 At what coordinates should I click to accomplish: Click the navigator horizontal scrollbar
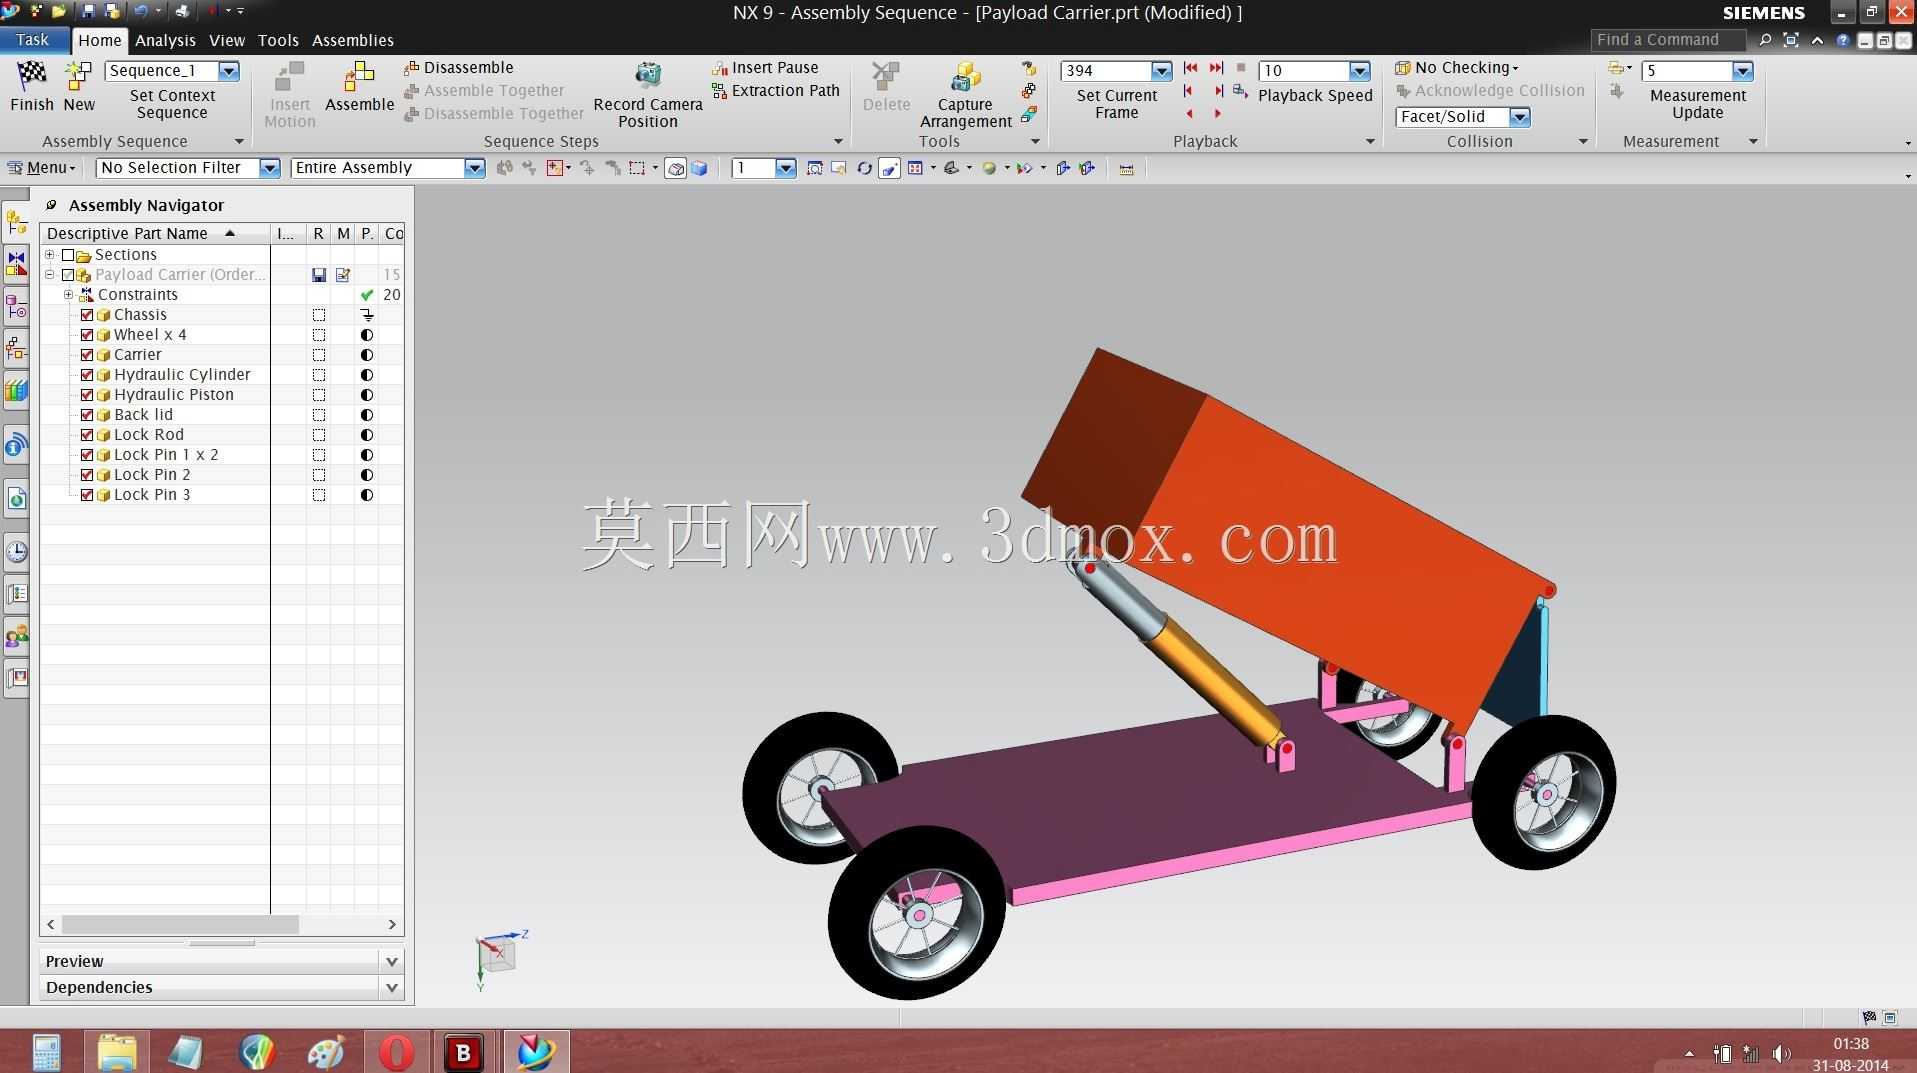pyautogui.click(x=180, y=925)
